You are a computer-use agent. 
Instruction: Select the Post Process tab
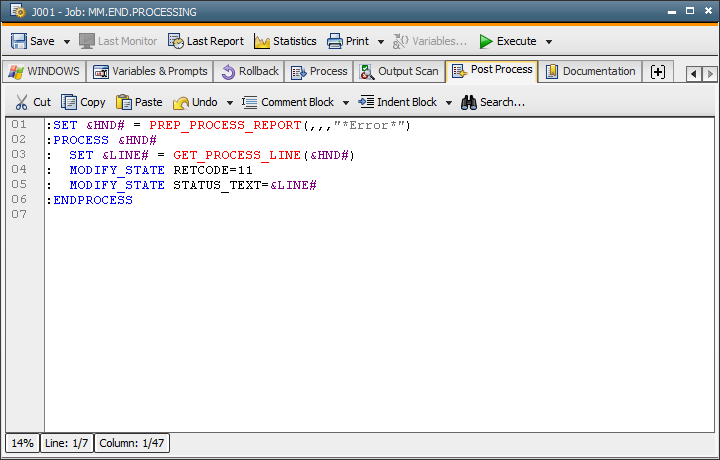[x=492, y=70]
